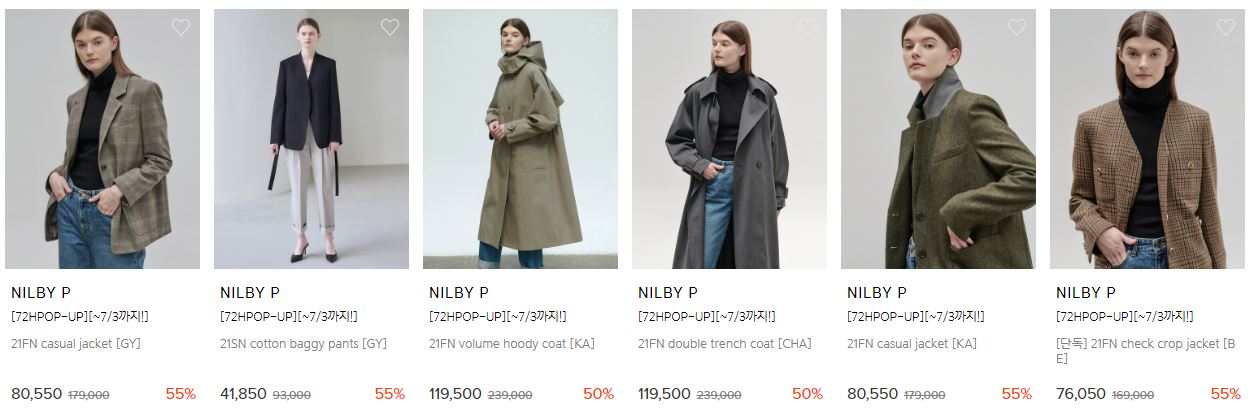Viewport: 1255px width, 412px height.
Task: Open the gray plaid casual jacket photo
Action: [102, 139]
